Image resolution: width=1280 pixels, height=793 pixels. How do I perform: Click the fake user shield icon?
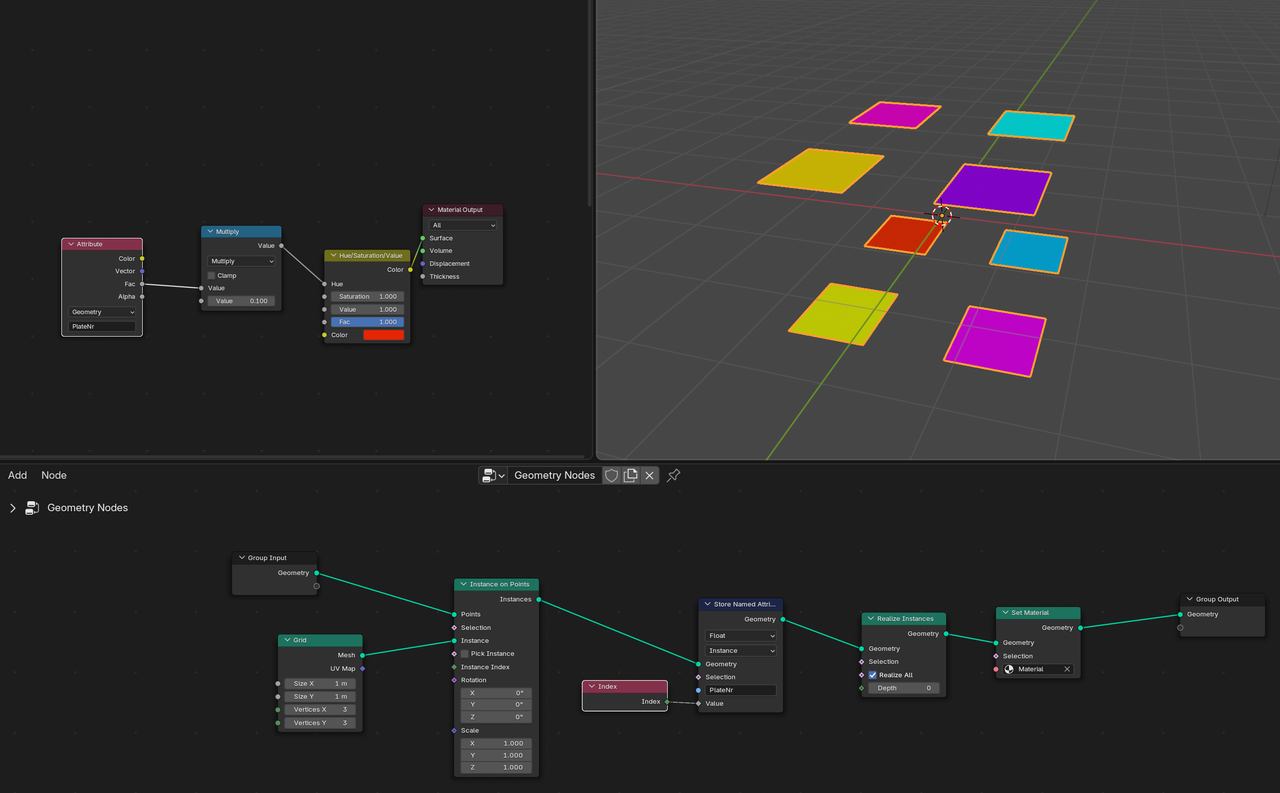point(612,475)
